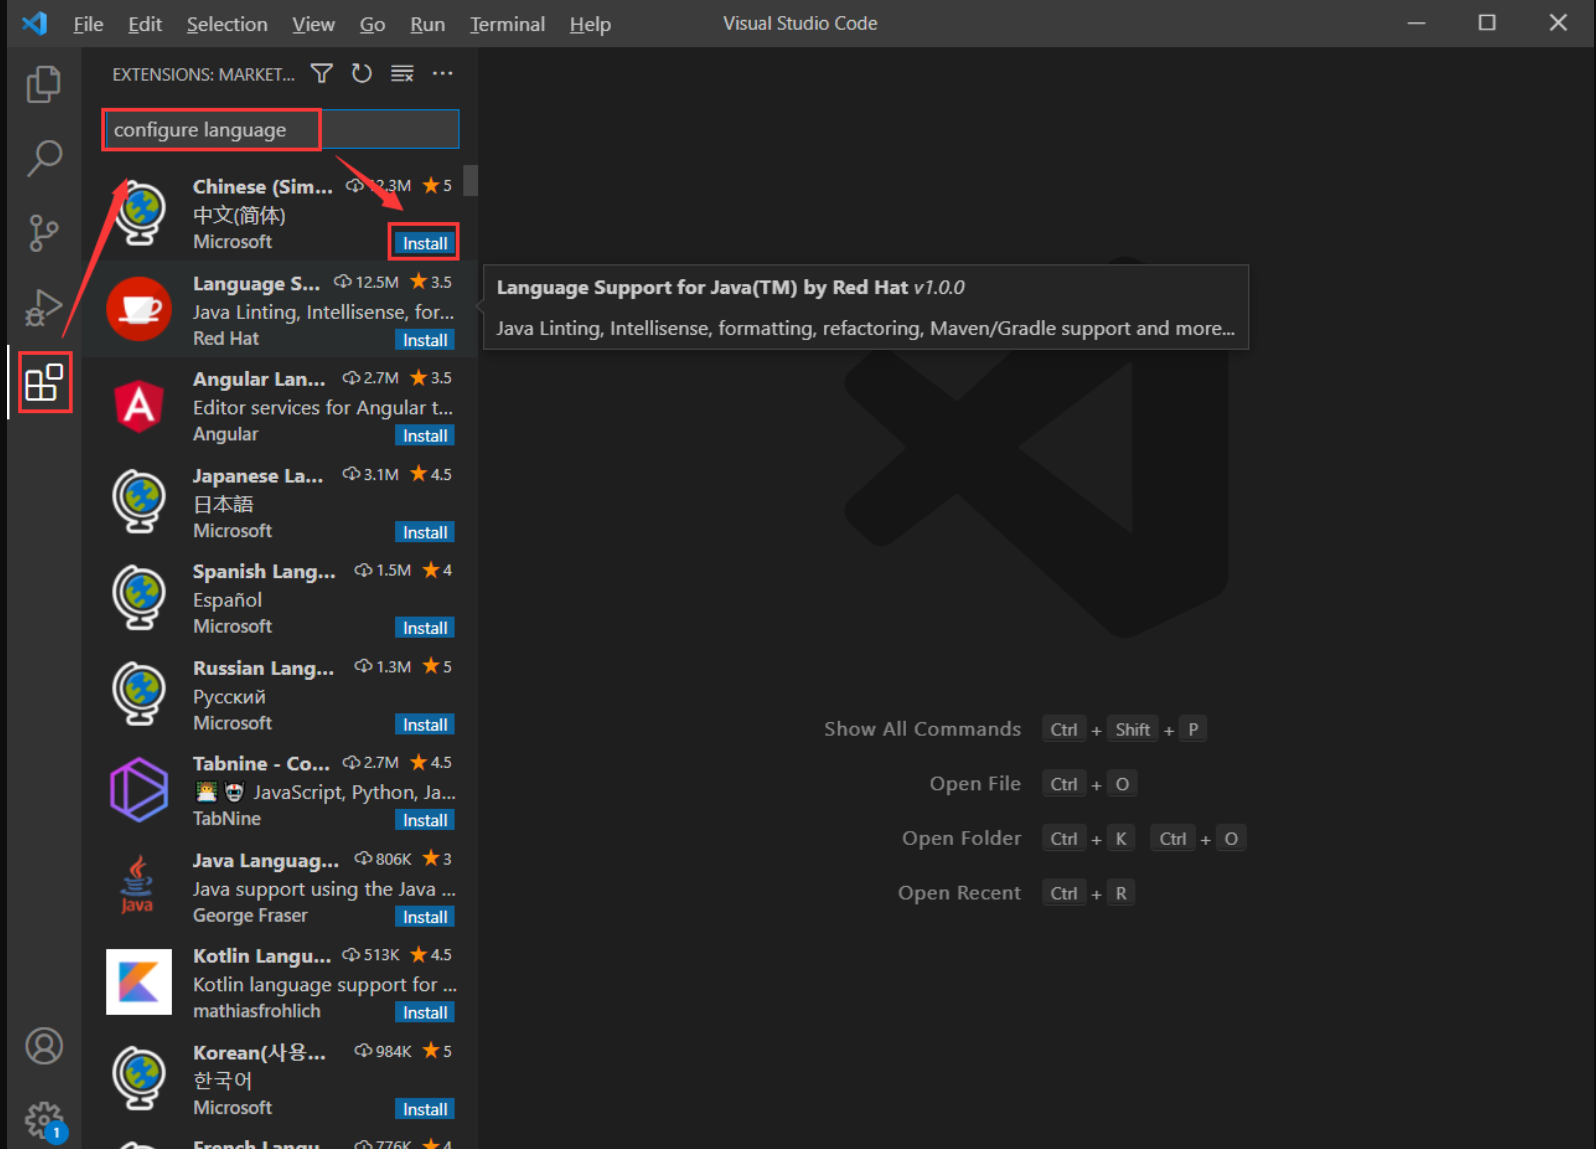Open the Run menu
The height and width of the screenshot is (1149, 1596).
(427, 24)
